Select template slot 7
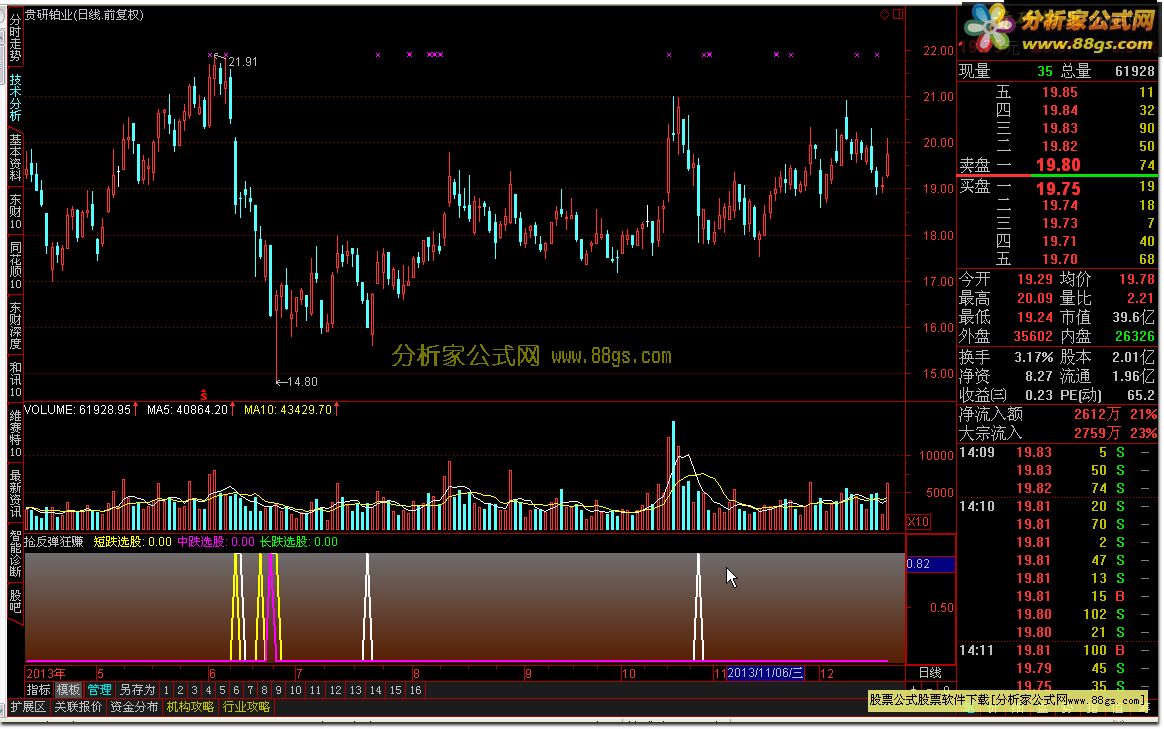The height and width of the screenshot is (729, 1164). click(250, 690)
